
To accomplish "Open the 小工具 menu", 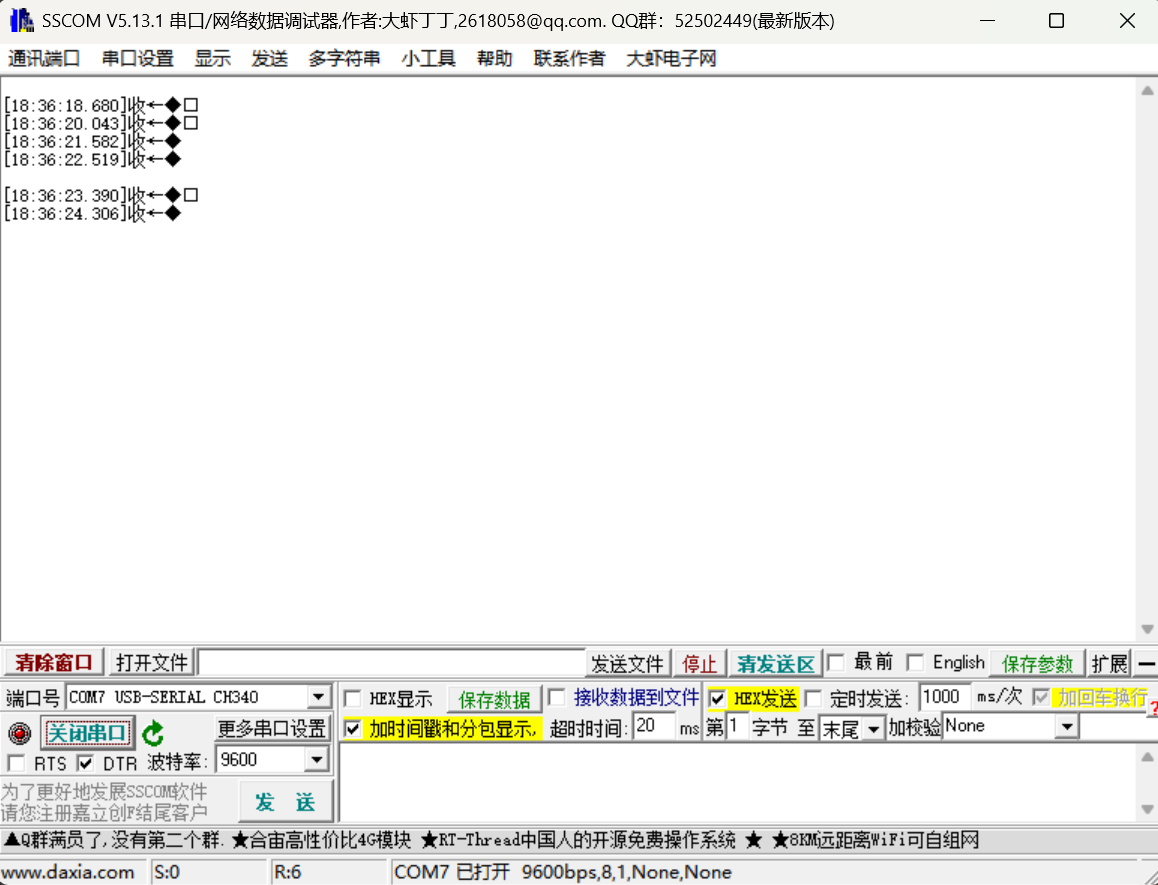I will (428, 59).
